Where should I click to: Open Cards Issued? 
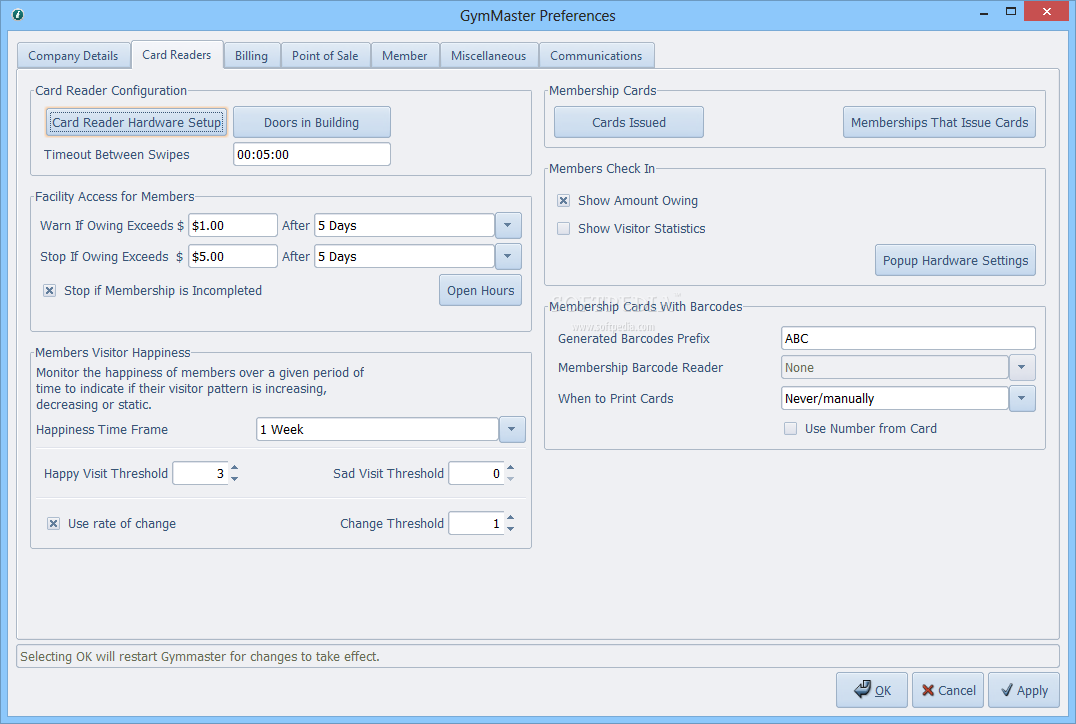[629, 122]
